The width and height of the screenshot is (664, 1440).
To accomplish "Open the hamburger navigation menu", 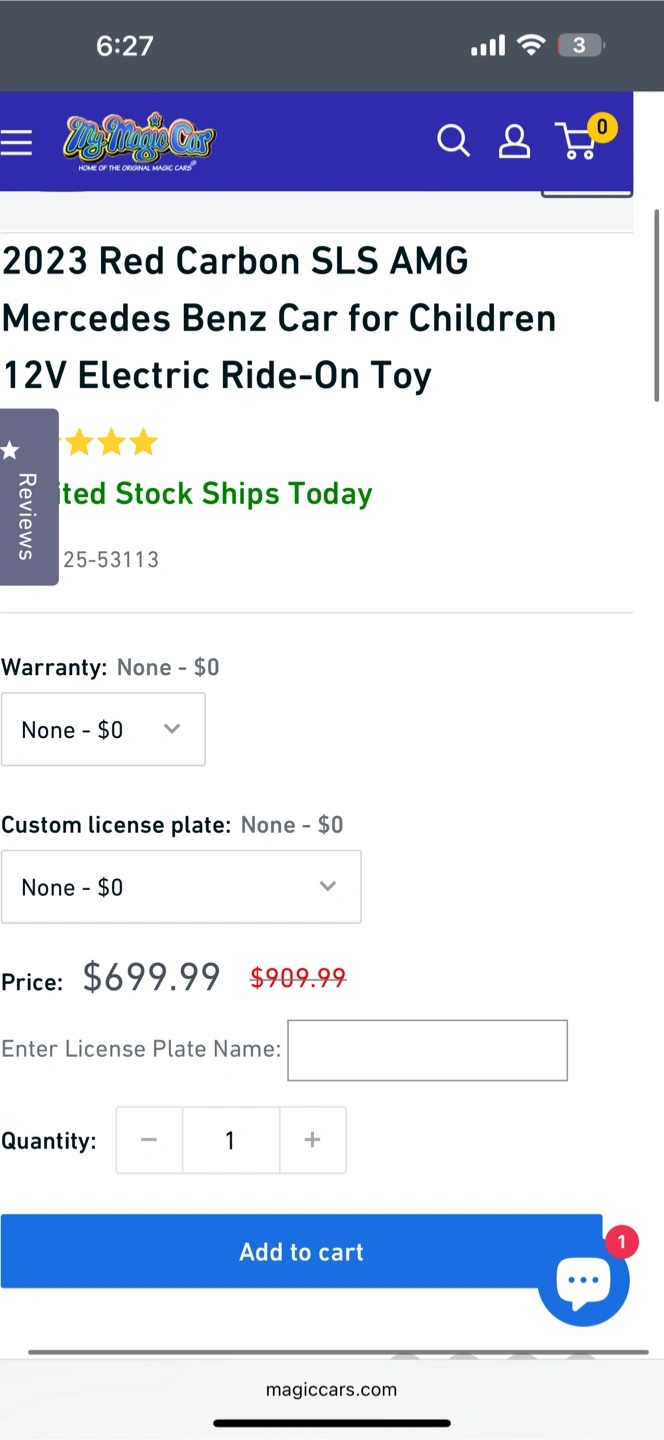I will coord(16,143).
